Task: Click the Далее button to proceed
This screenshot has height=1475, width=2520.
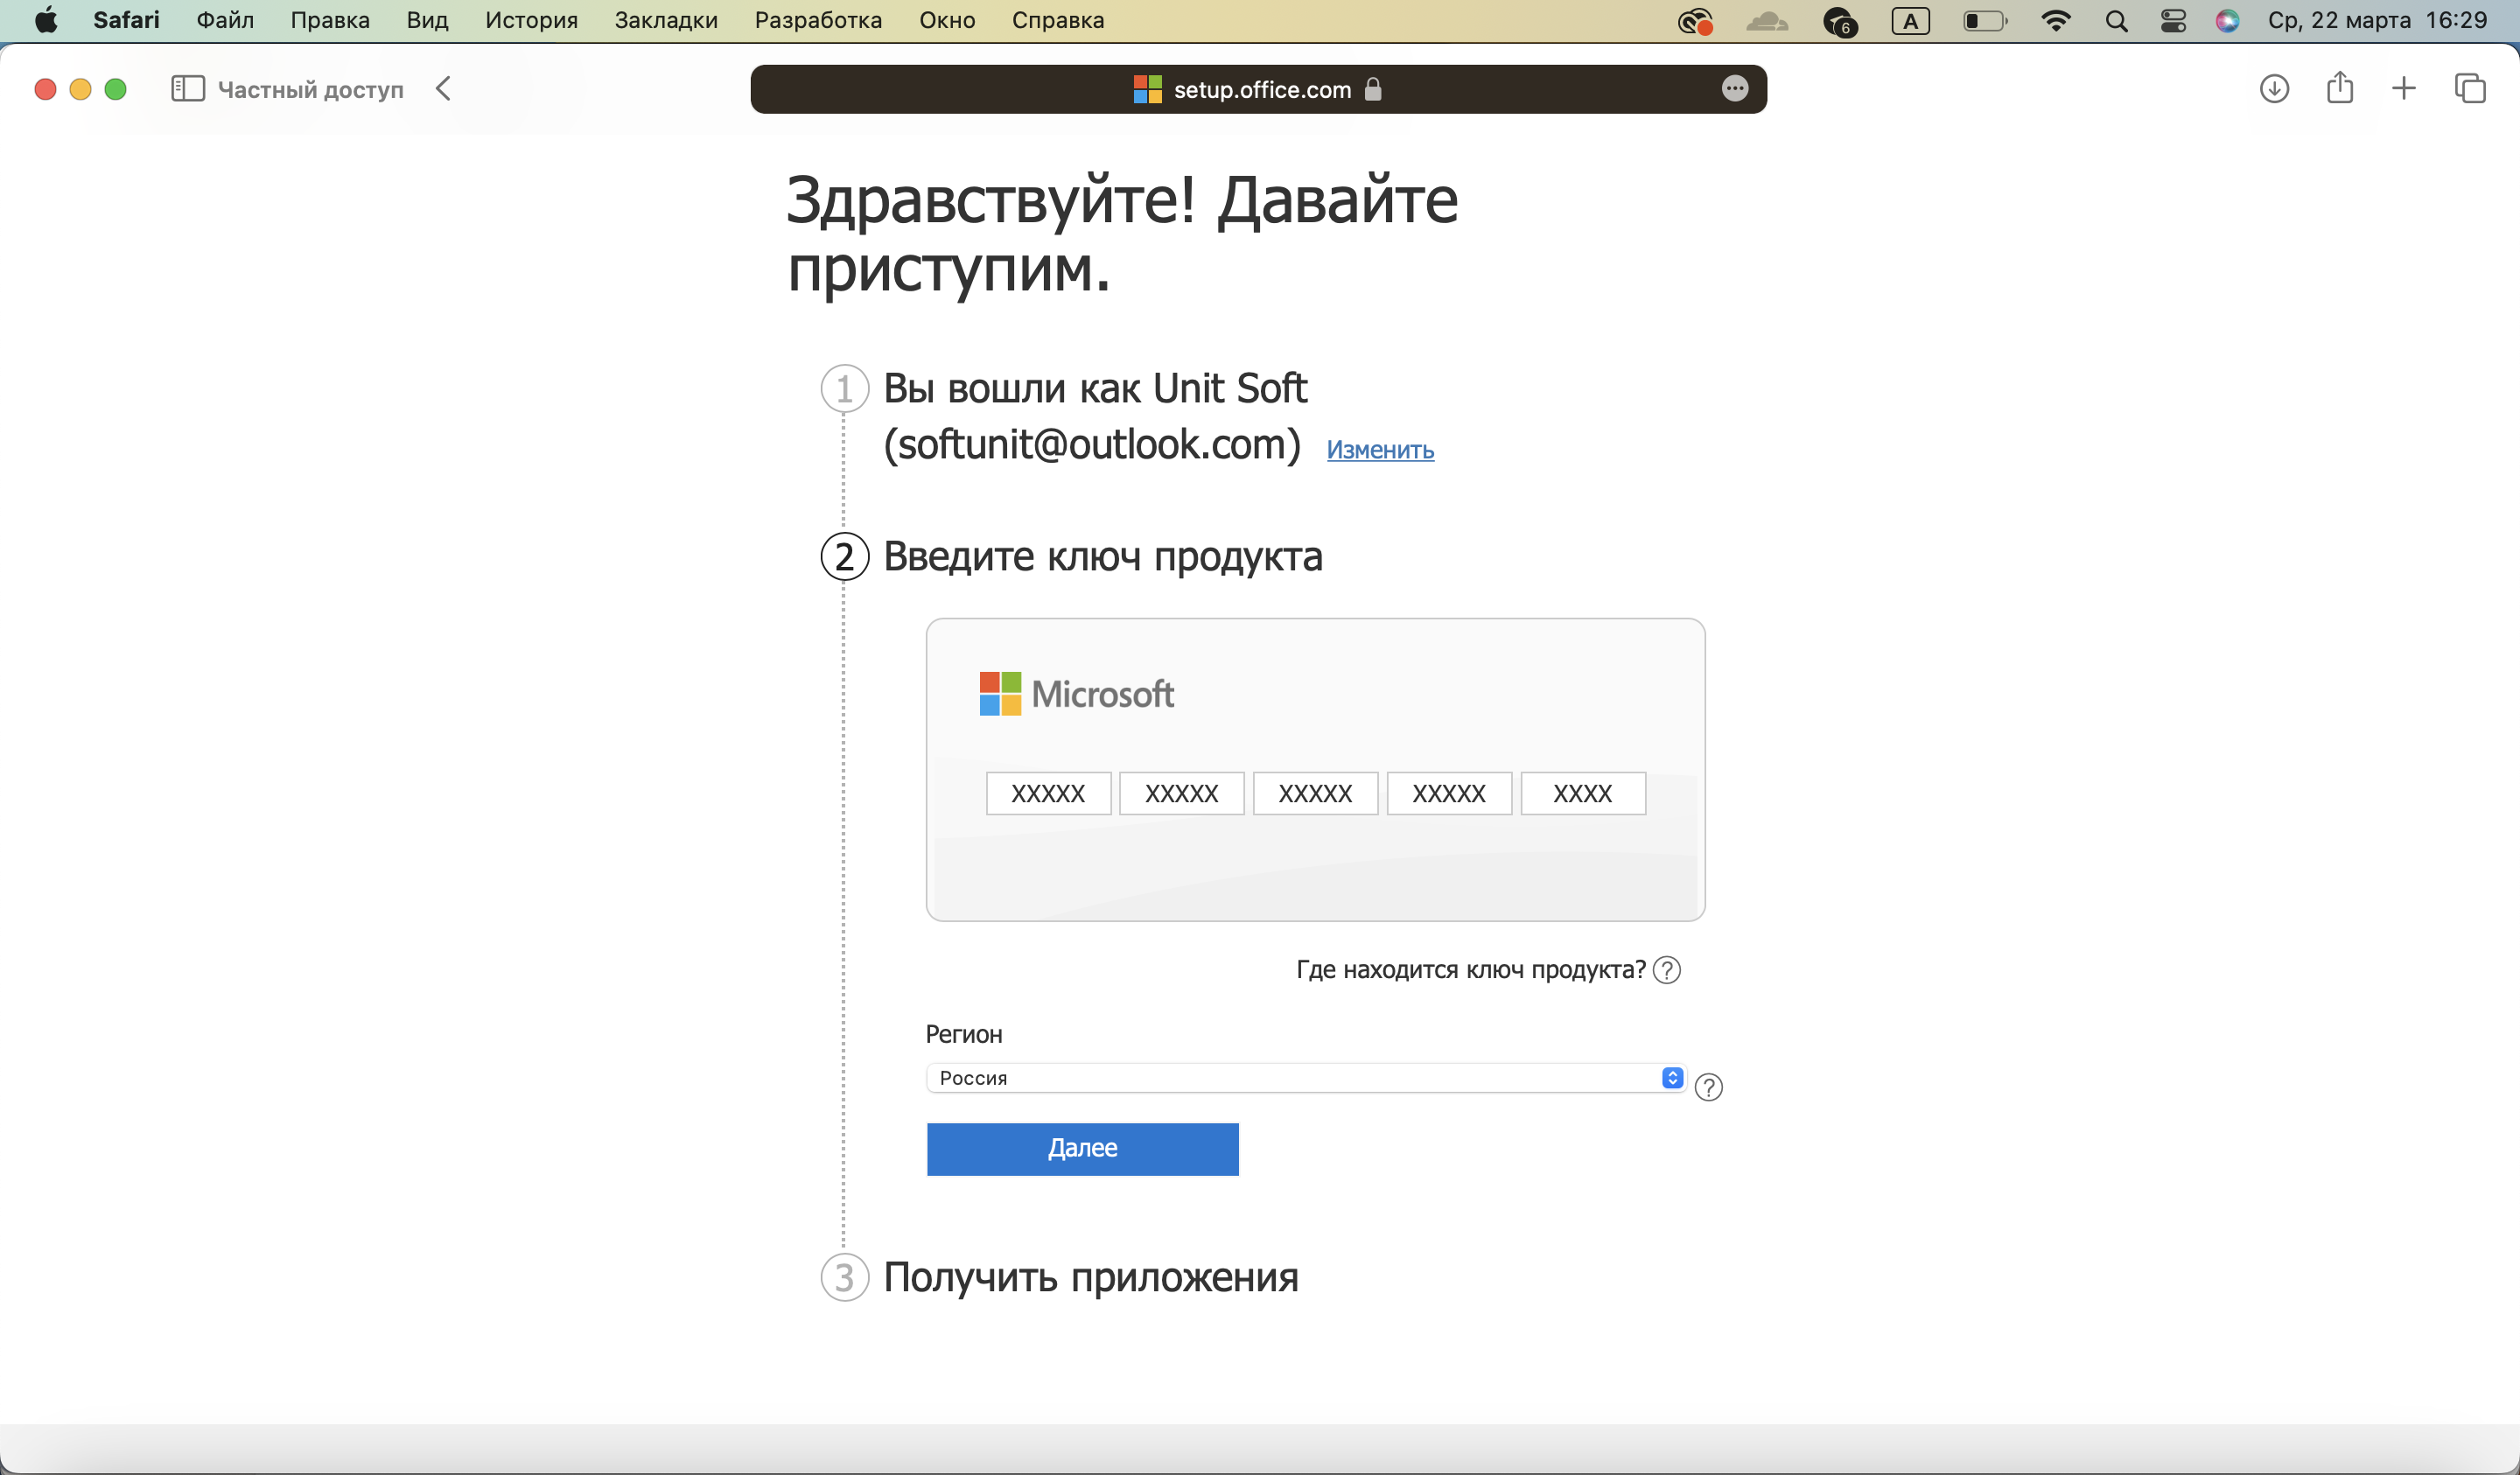Action: click(1081, 1149)
